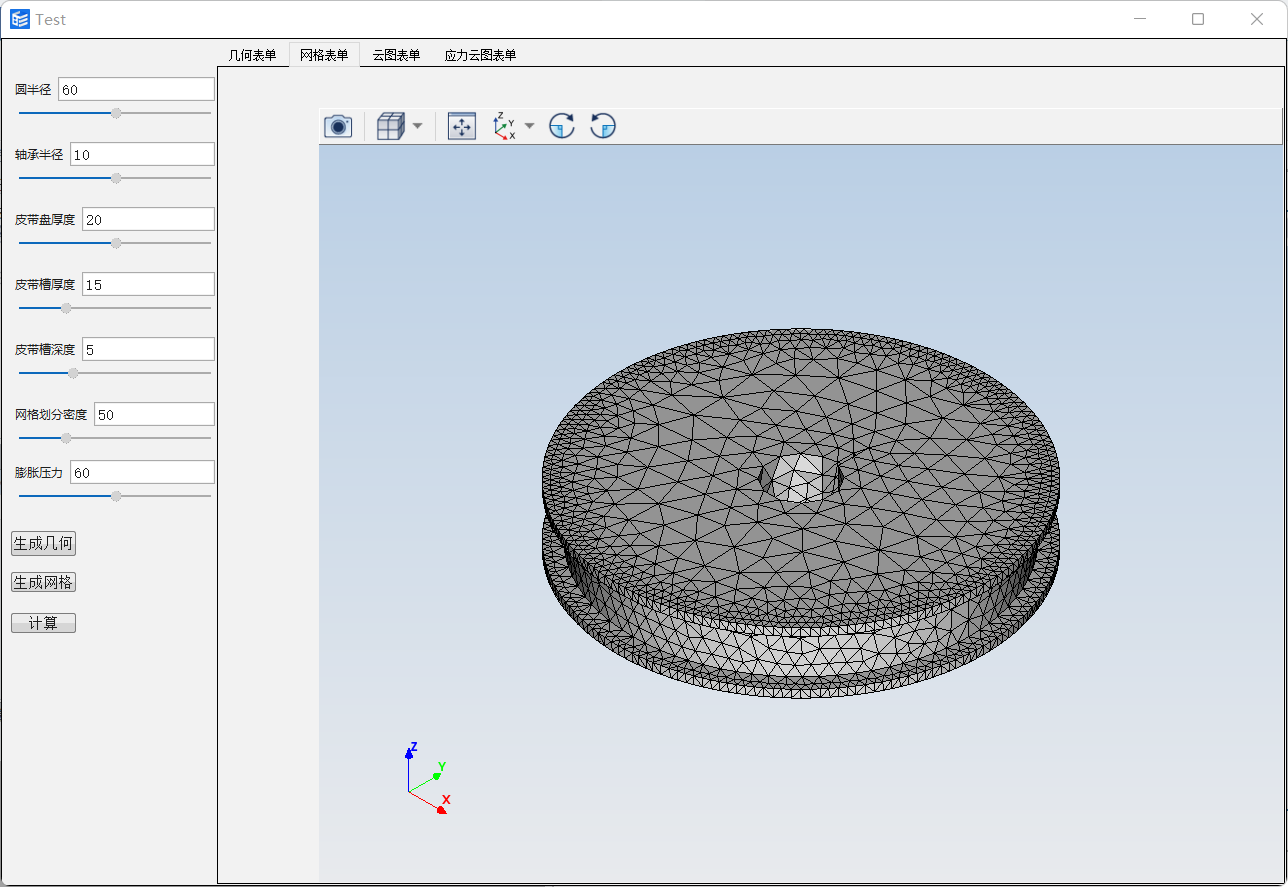Image resolution: width=1288 pixels, height=887 pixels.
Task: Maximize the Test window
Action: click(x=1198, y=19)
